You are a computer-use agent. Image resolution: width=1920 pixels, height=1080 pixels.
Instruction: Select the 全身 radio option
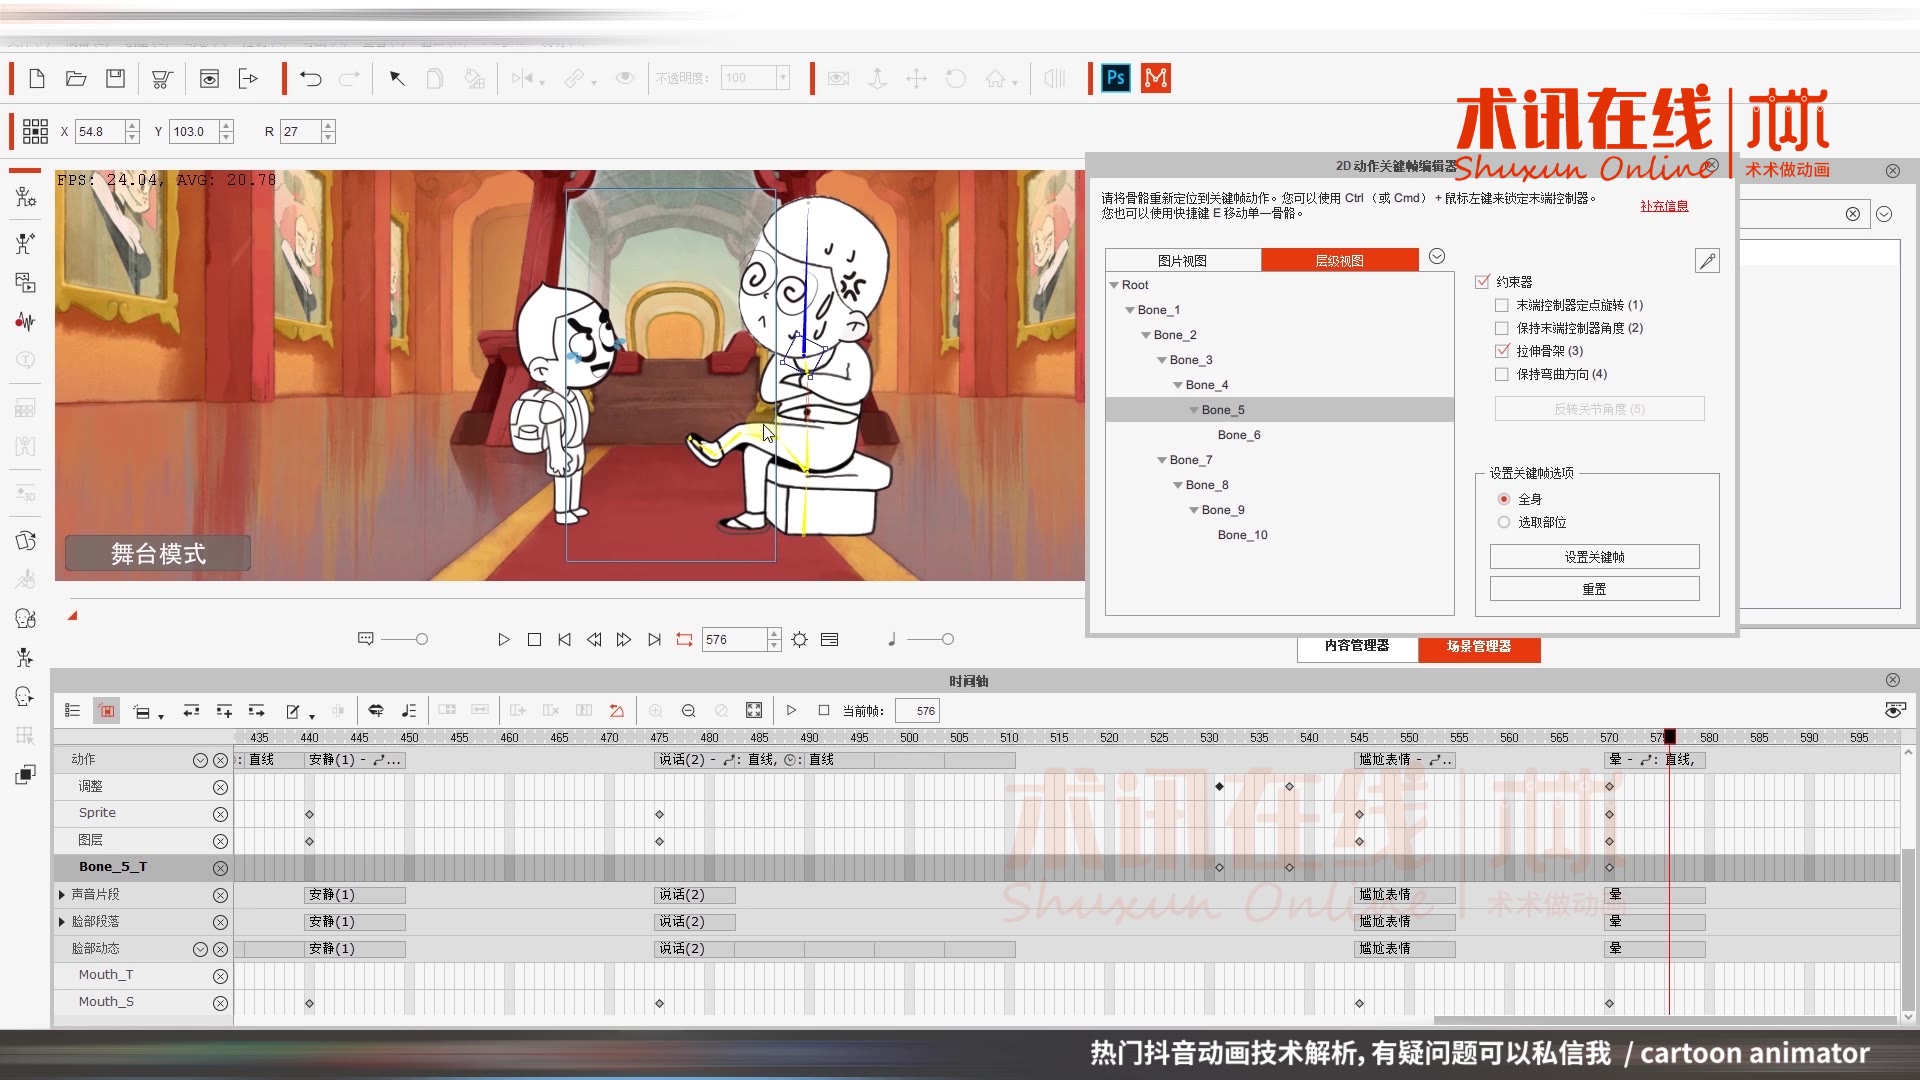(1504, 499)
